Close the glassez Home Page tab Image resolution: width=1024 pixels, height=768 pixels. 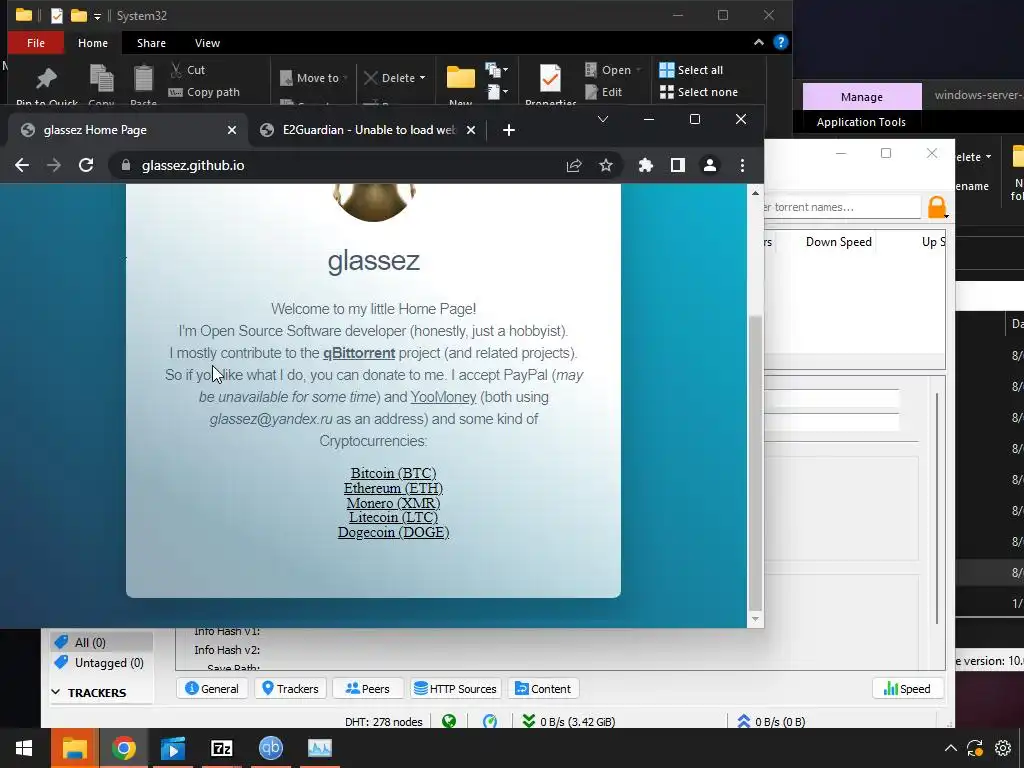[232, 130]
